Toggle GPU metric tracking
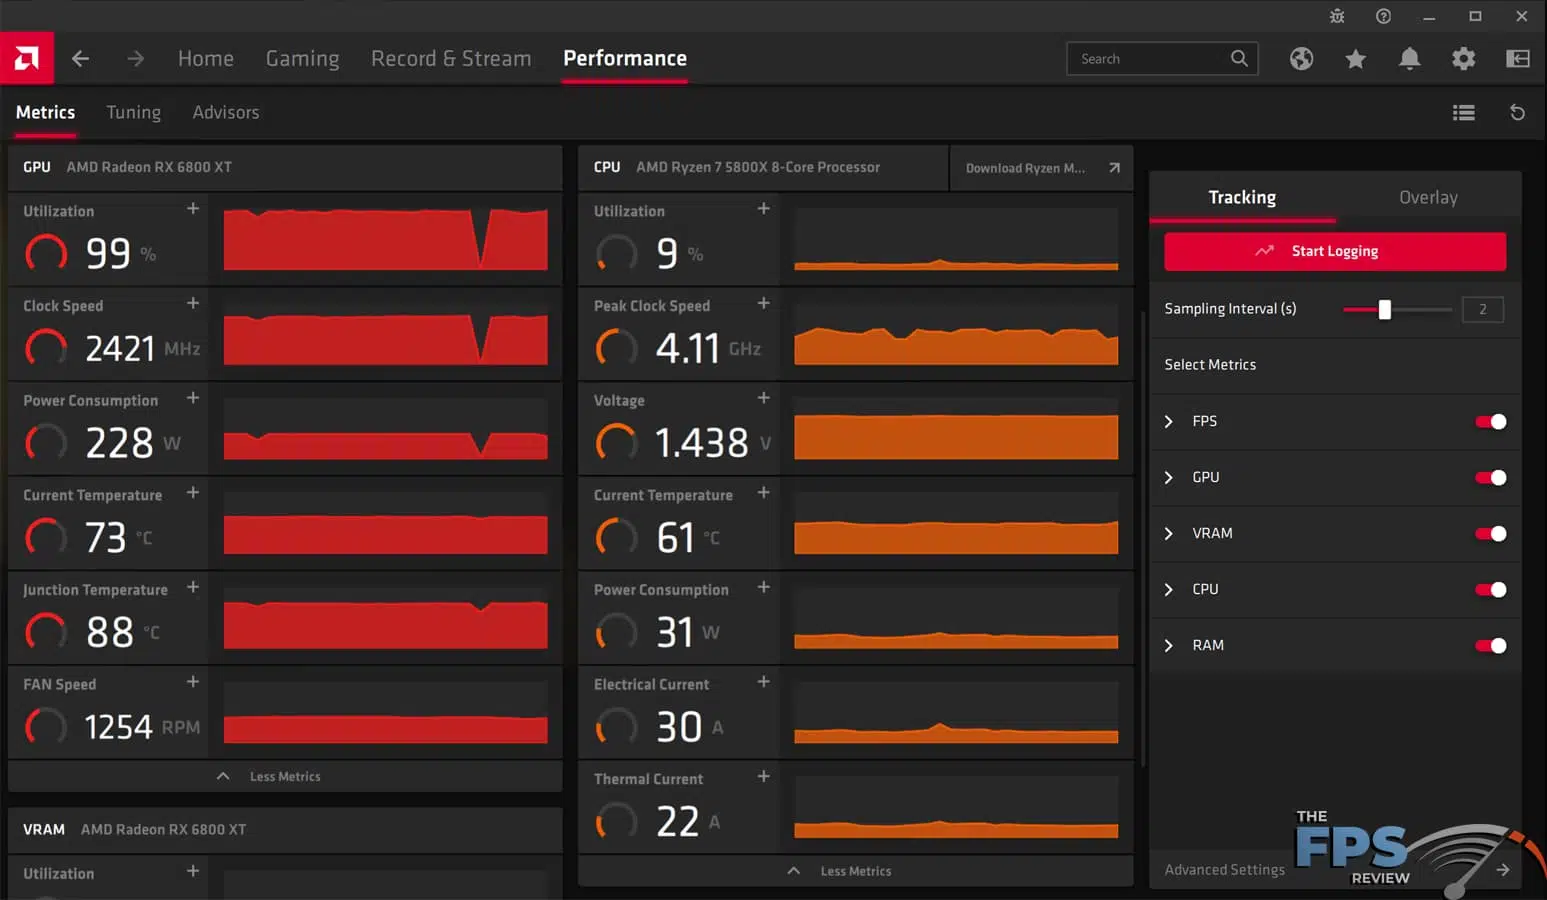 [x=1490, y=478]
